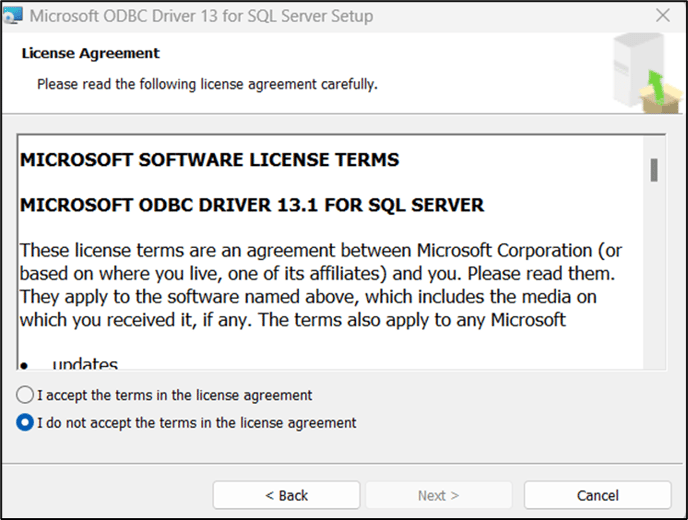Cancel the driver installation
688x520 pixels.
point(597,495)
